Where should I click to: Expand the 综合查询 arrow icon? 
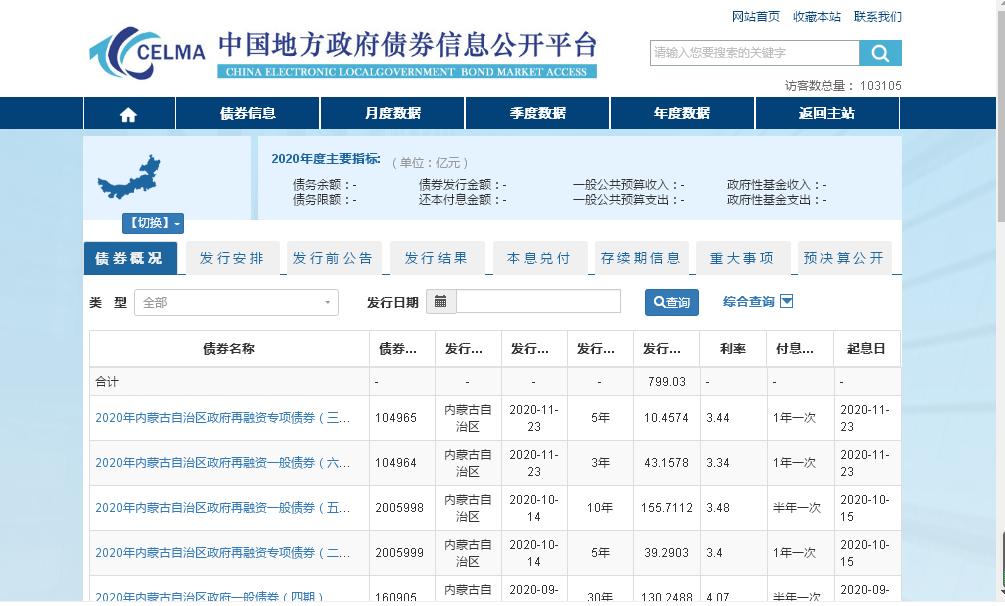point(786,302)
